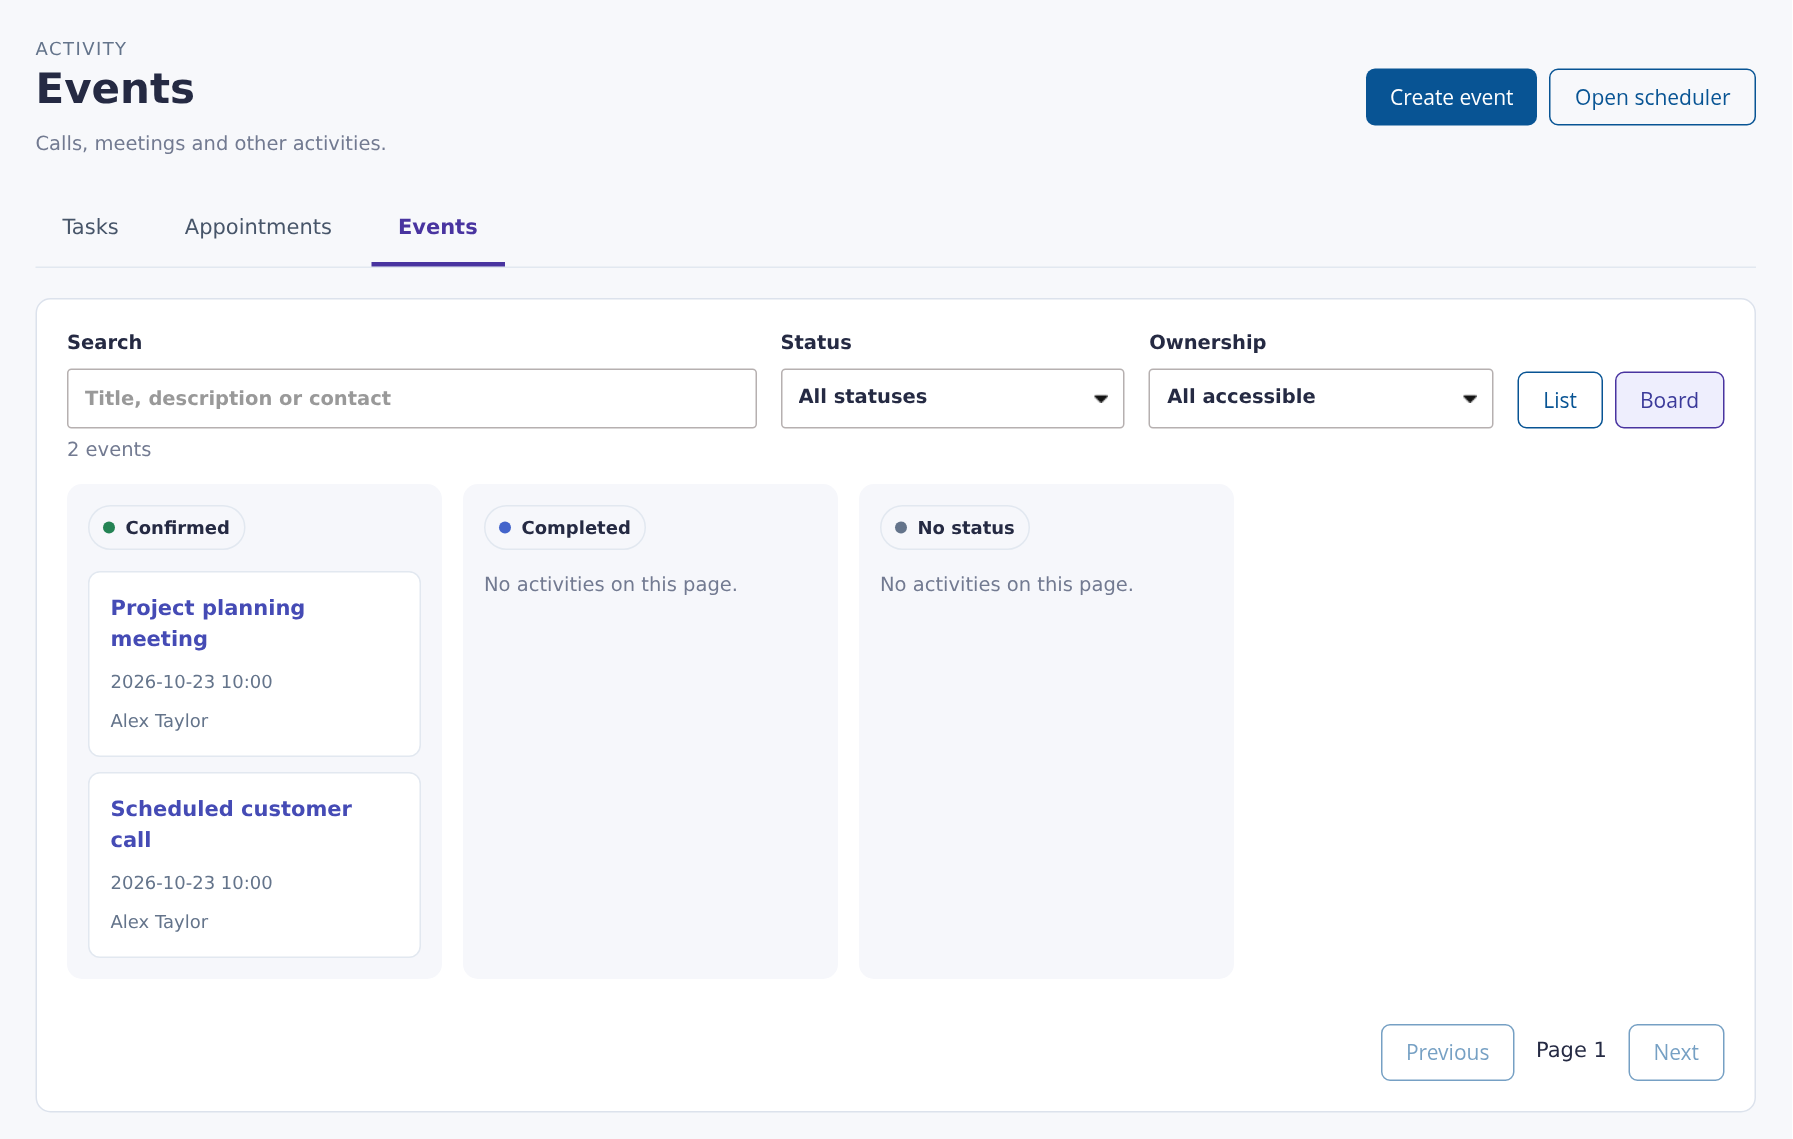Click the Confirmed column status pill
The width and height of the screenshot is (1793, 1139).
(167, 528)
